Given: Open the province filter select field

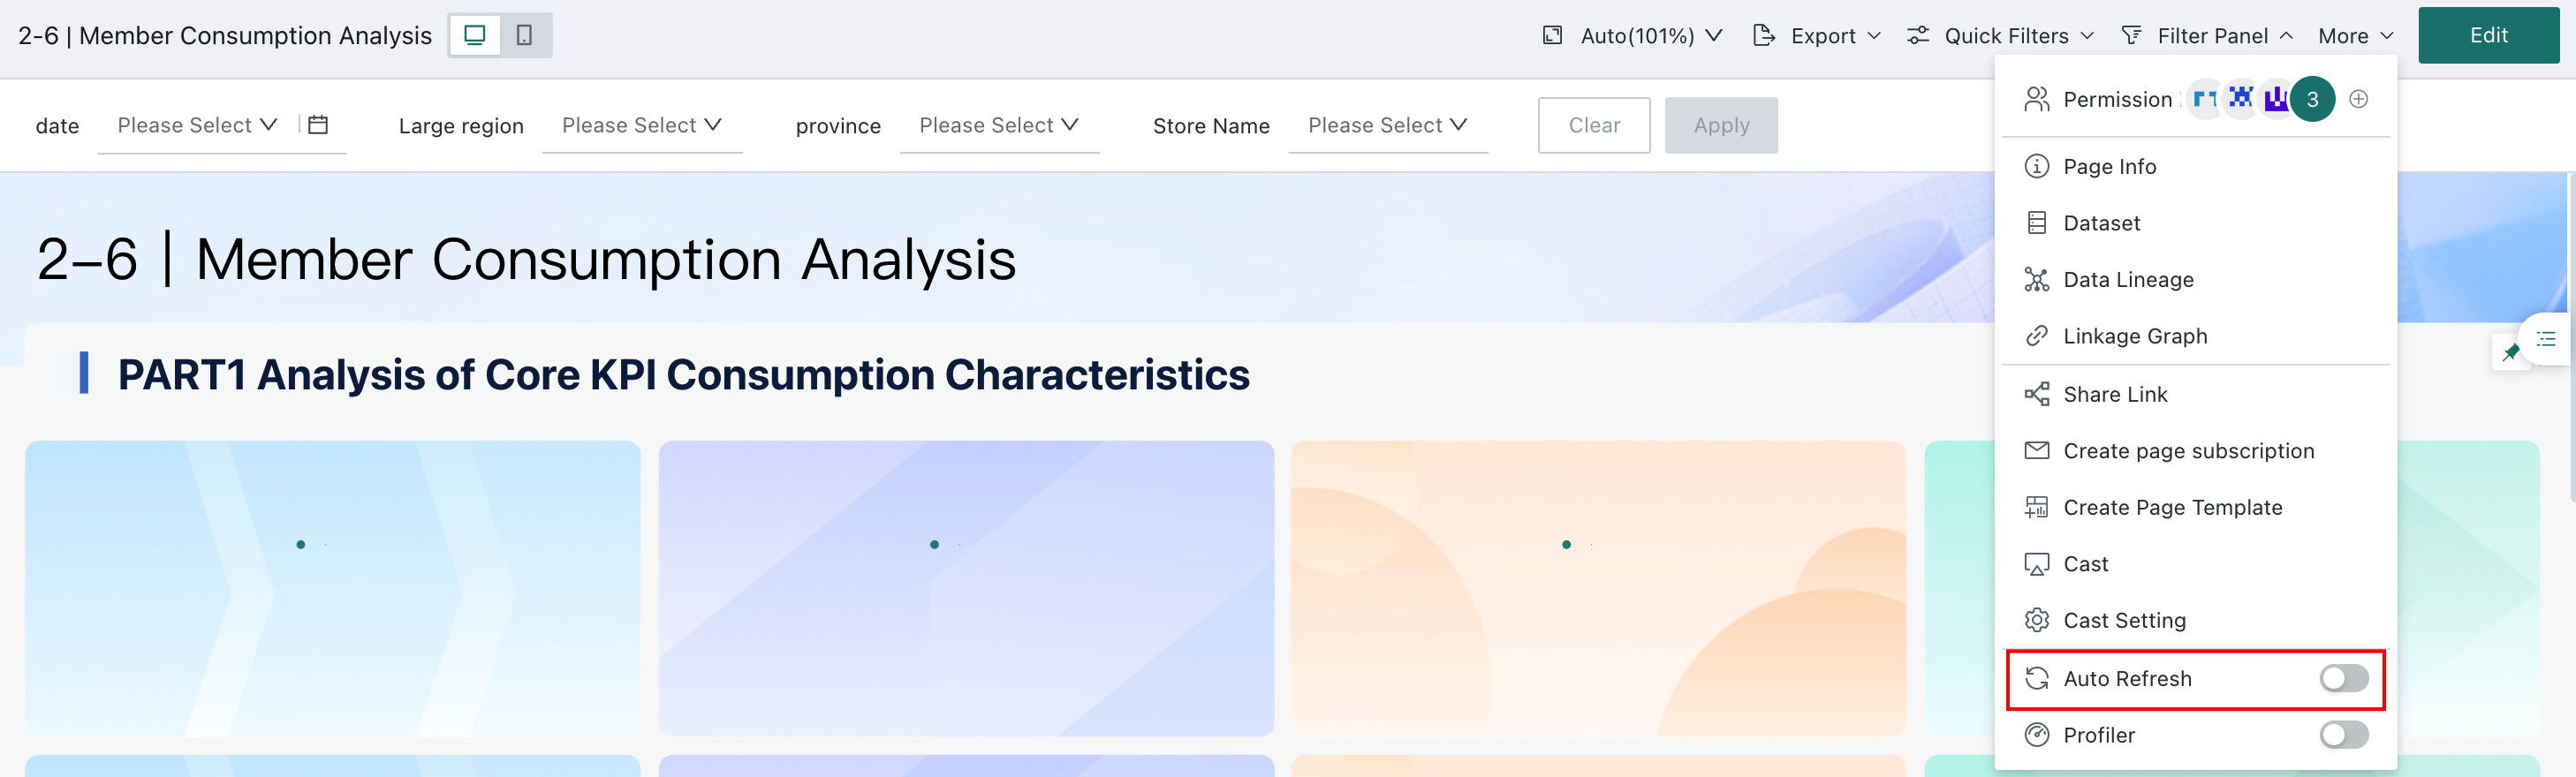Looking at the screenshot, I should [x=999, y=126].
